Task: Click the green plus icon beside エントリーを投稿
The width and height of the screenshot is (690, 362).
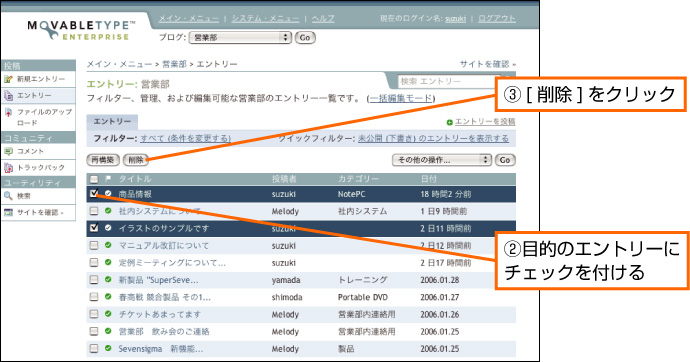Action: [449, 122]
